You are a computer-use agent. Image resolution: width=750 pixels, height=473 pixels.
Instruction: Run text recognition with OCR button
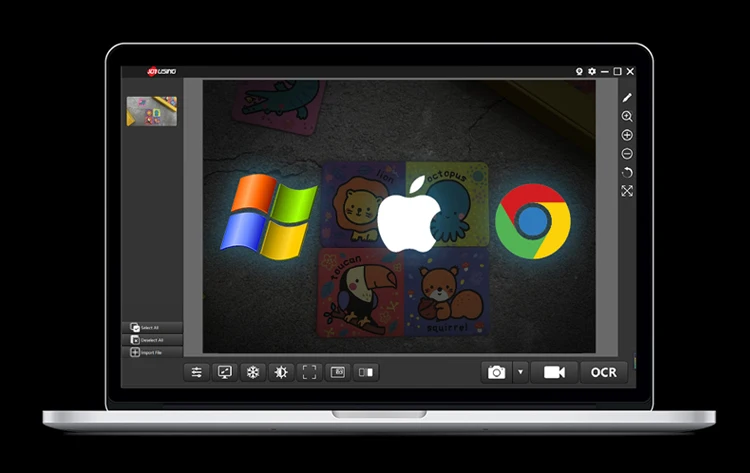click(x=604, y=372)
